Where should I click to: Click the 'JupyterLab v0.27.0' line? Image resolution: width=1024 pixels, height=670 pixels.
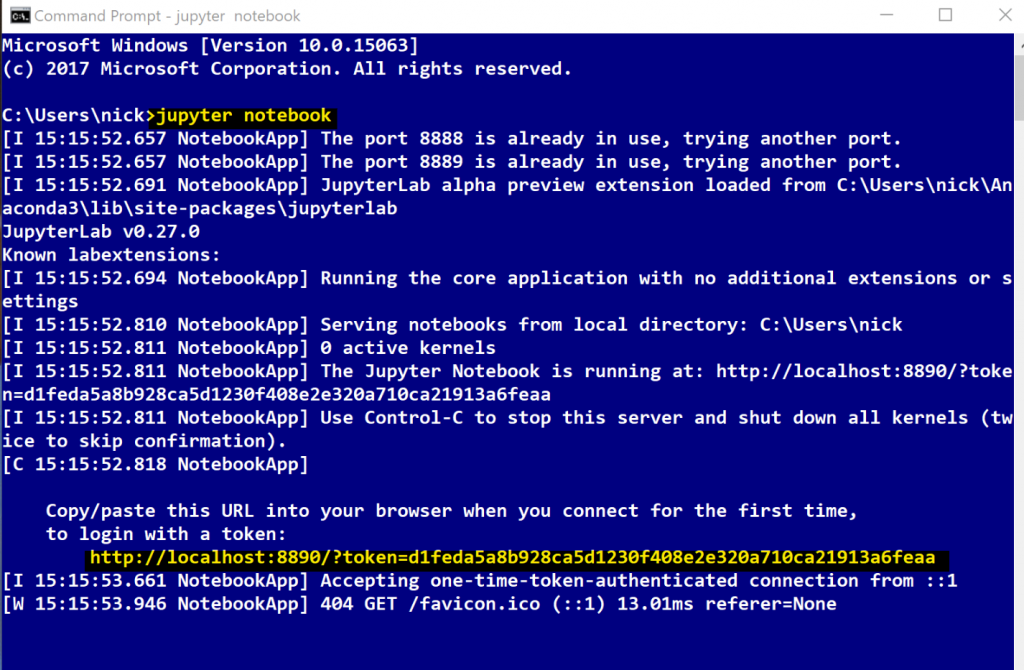click(x=101, y=232)
